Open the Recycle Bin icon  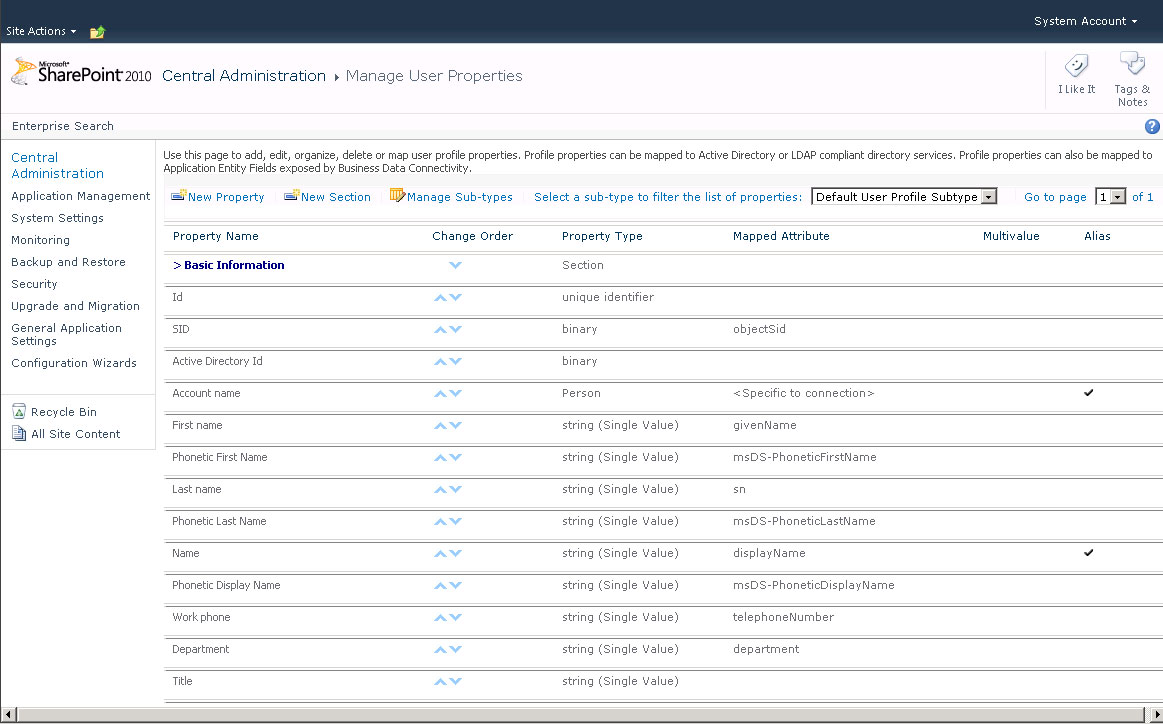[19, 412]
